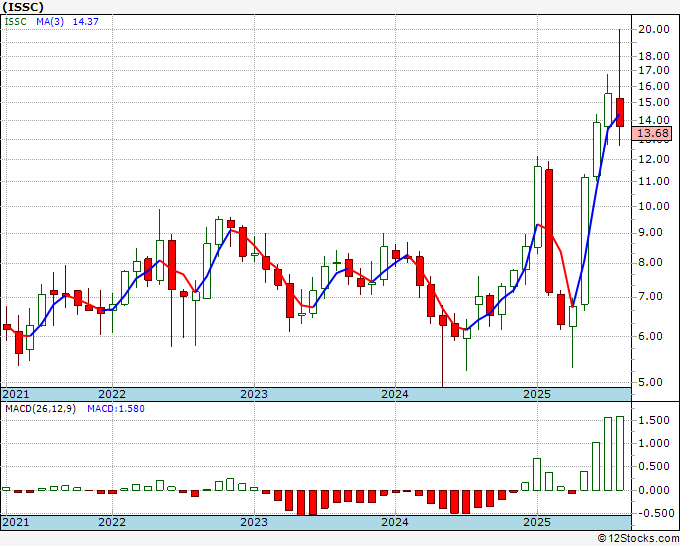This screenshot has width=680, height=546.
Task: Click the 7.00 price axis label
Action: click(x=650, y=297)
